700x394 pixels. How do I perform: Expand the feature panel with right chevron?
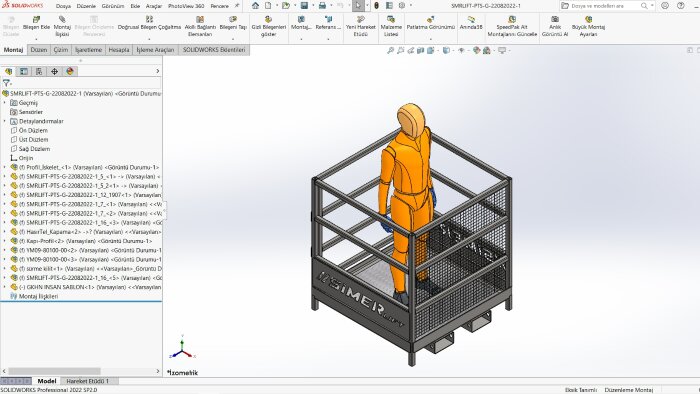tap(157, 71)
